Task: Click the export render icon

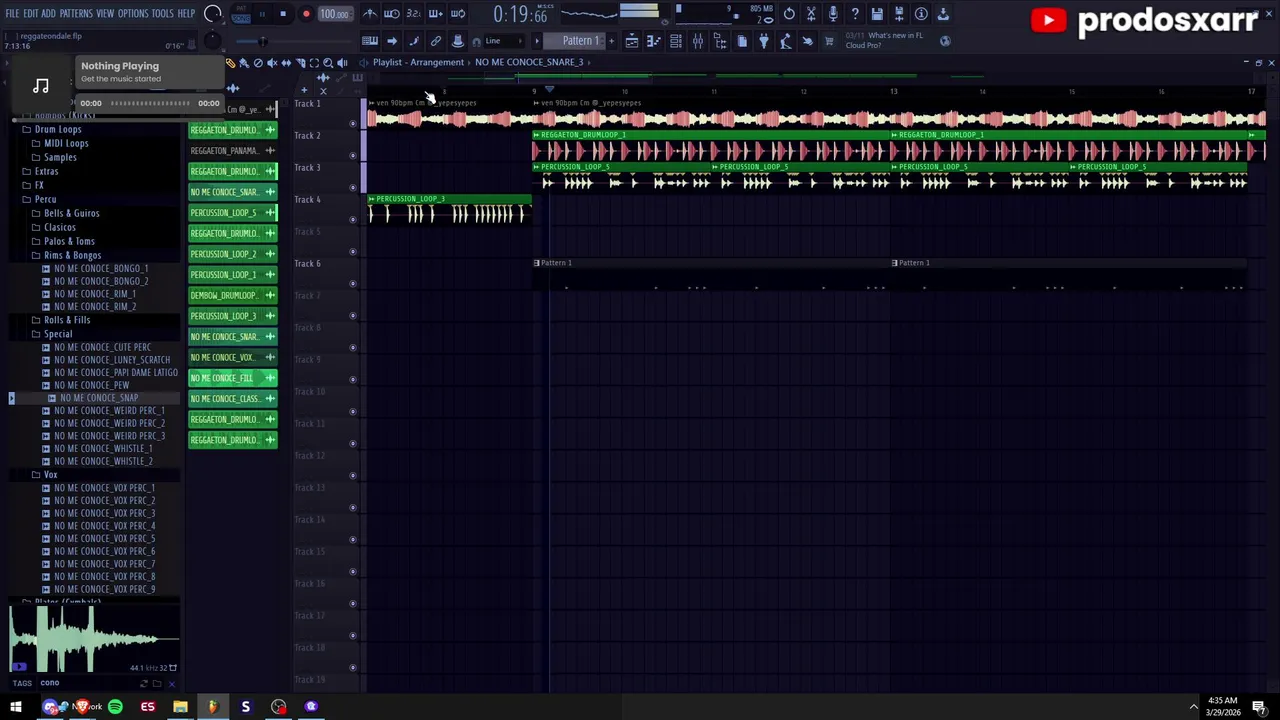Action: click(x=943, y=14)
